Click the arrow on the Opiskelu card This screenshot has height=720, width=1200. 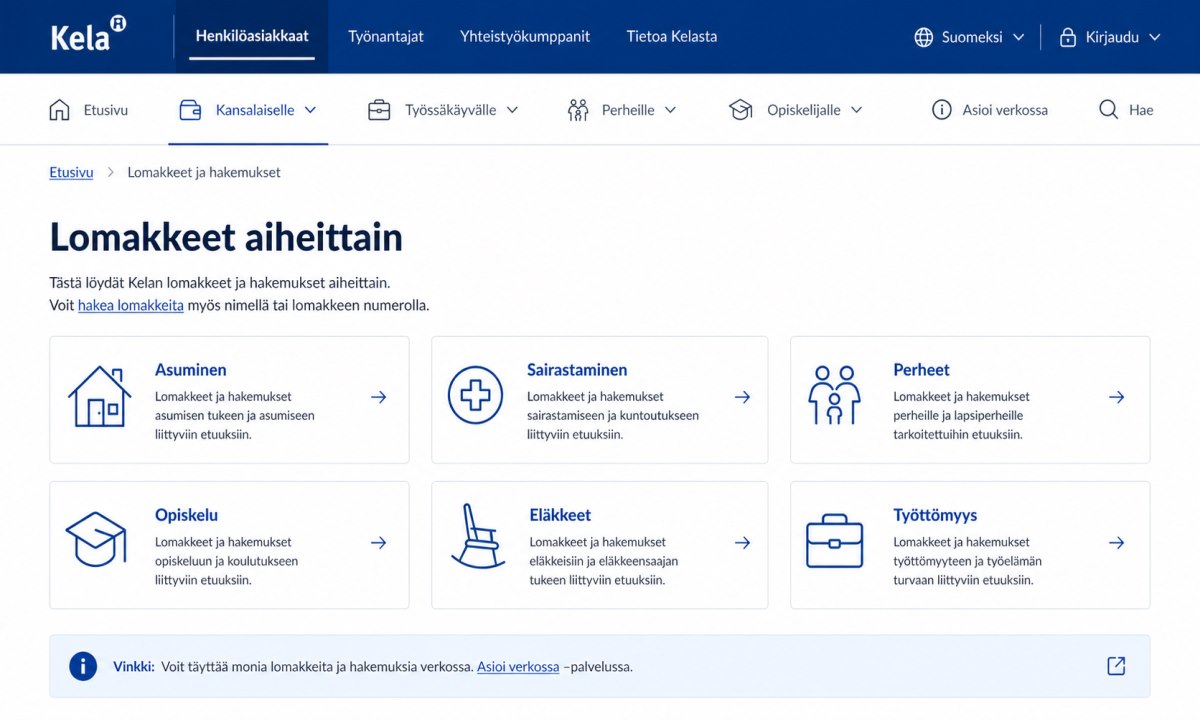(378, 543)
